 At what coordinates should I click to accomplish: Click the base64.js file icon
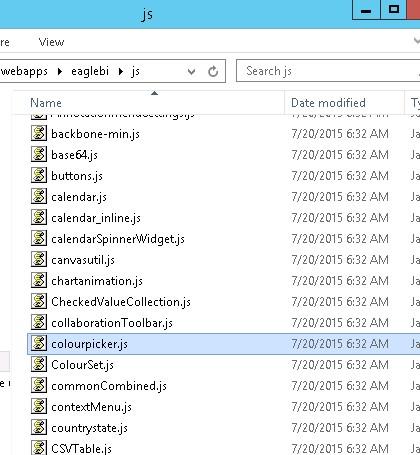[39, 154]
